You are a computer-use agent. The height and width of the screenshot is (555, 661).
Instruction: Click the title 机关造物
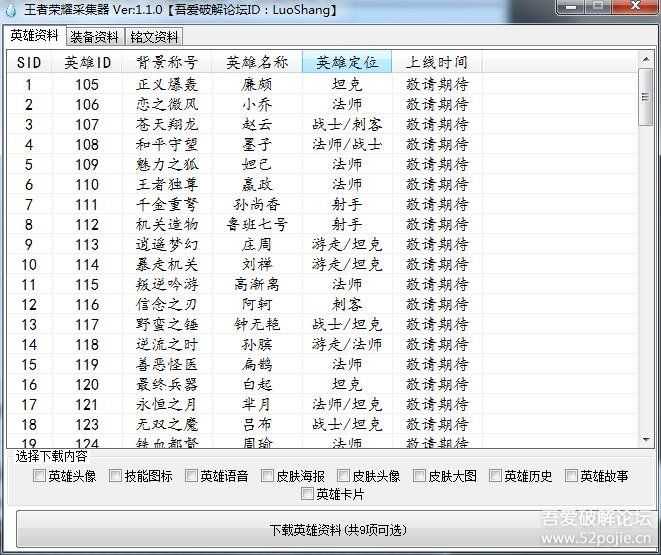(x=167, y=225)
